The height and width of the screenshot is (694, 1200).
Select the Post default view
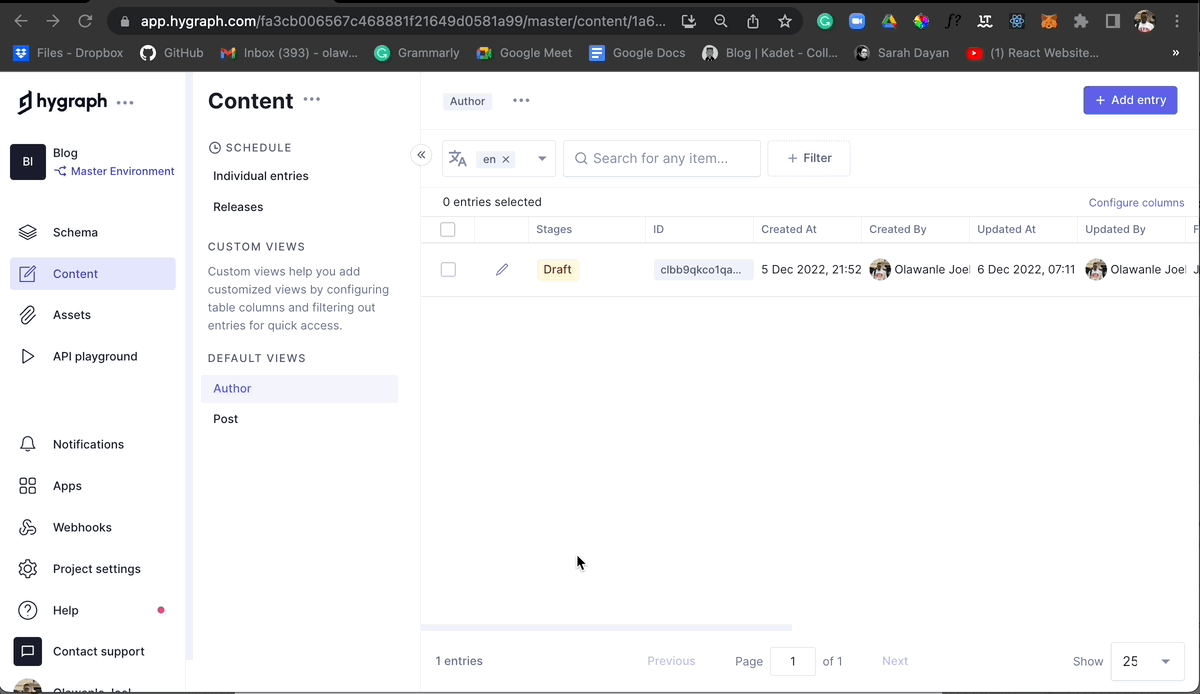point(226,419)
